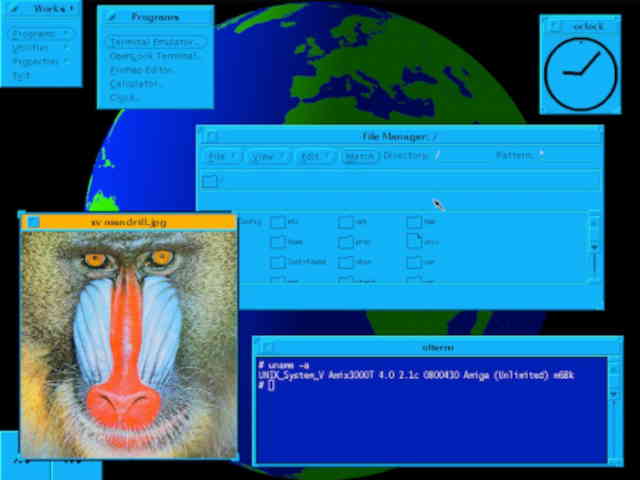Click the Match button in File Manager
This screenshot has height=480, width=640.
pyautogui.click(x=360, y=156)
